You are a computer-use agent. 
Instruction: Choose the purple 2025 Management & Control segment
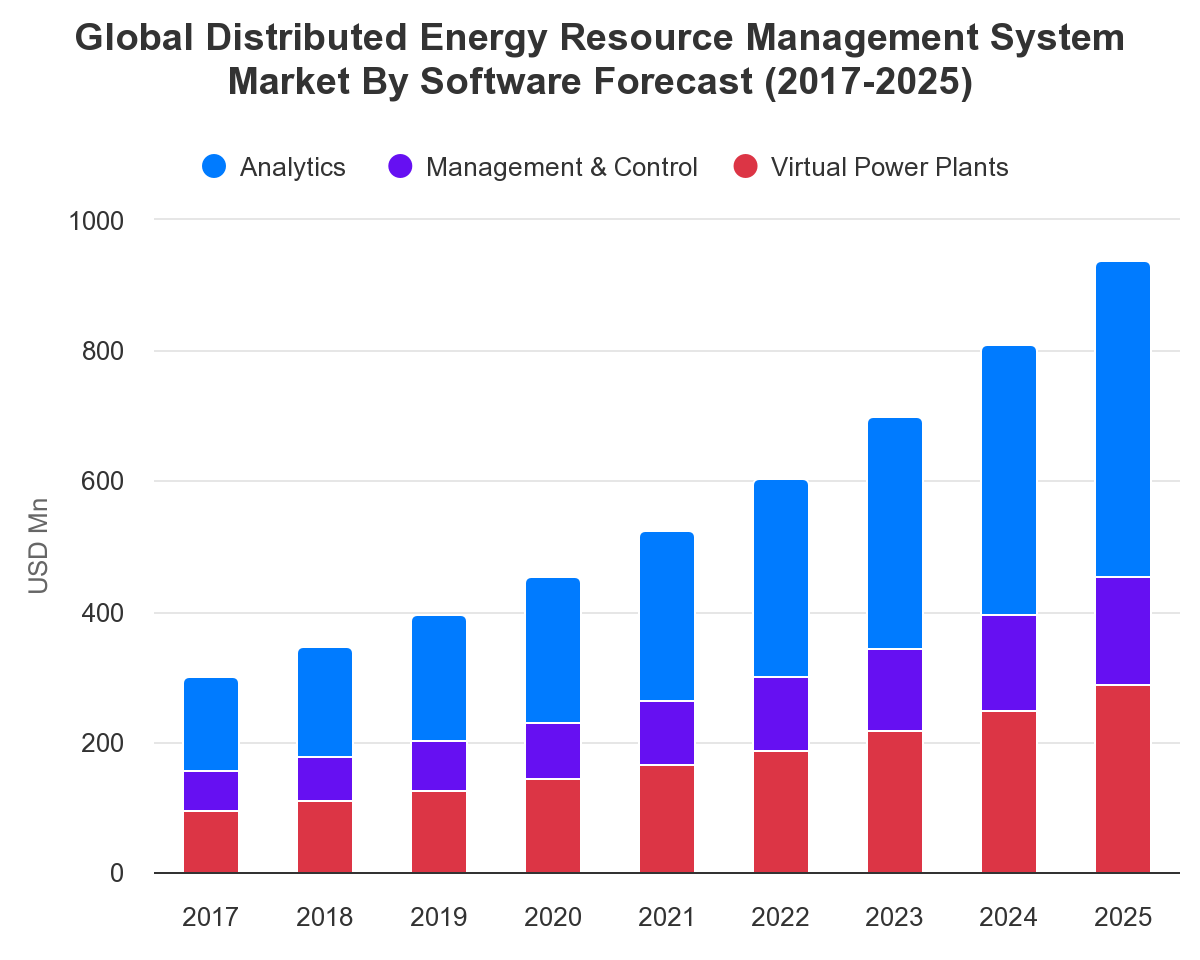click(1123, 631)
